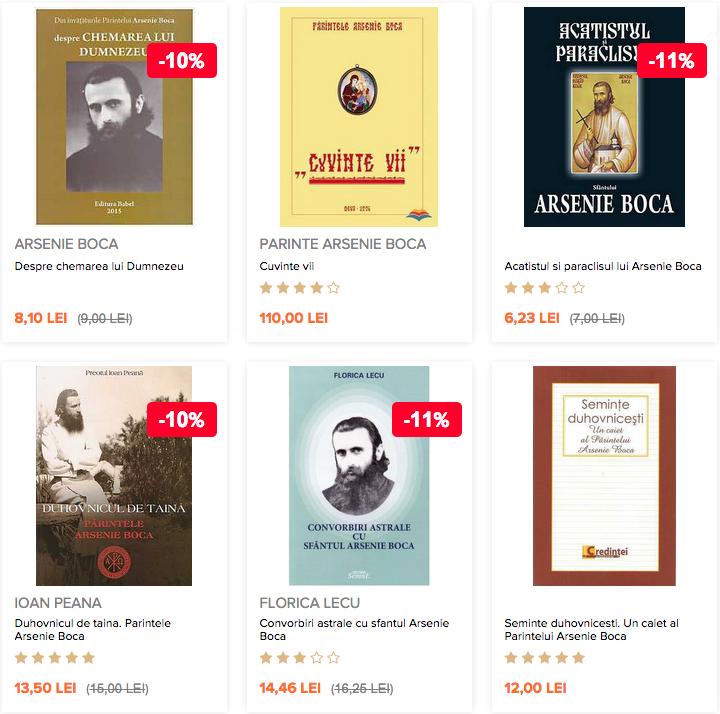Click the -10% badge on Duhovnicul de taina

coord(182,420)
